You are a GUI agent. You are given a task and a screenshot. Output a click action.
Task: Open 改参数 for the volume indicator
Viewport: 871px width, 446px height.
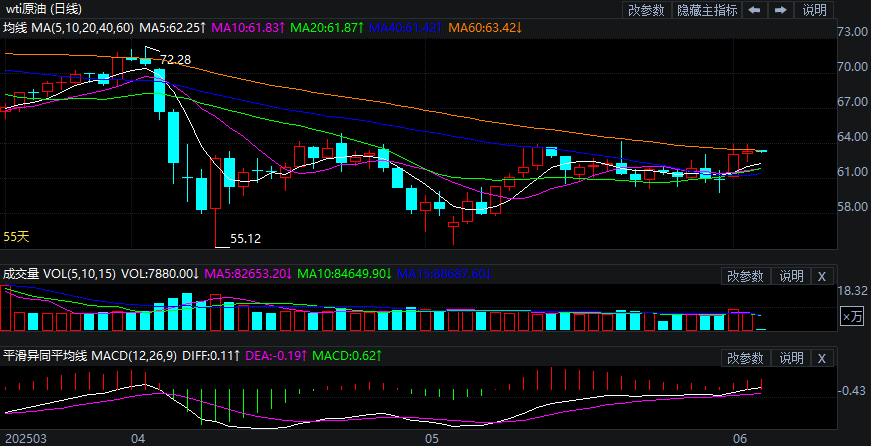[745, 276]
